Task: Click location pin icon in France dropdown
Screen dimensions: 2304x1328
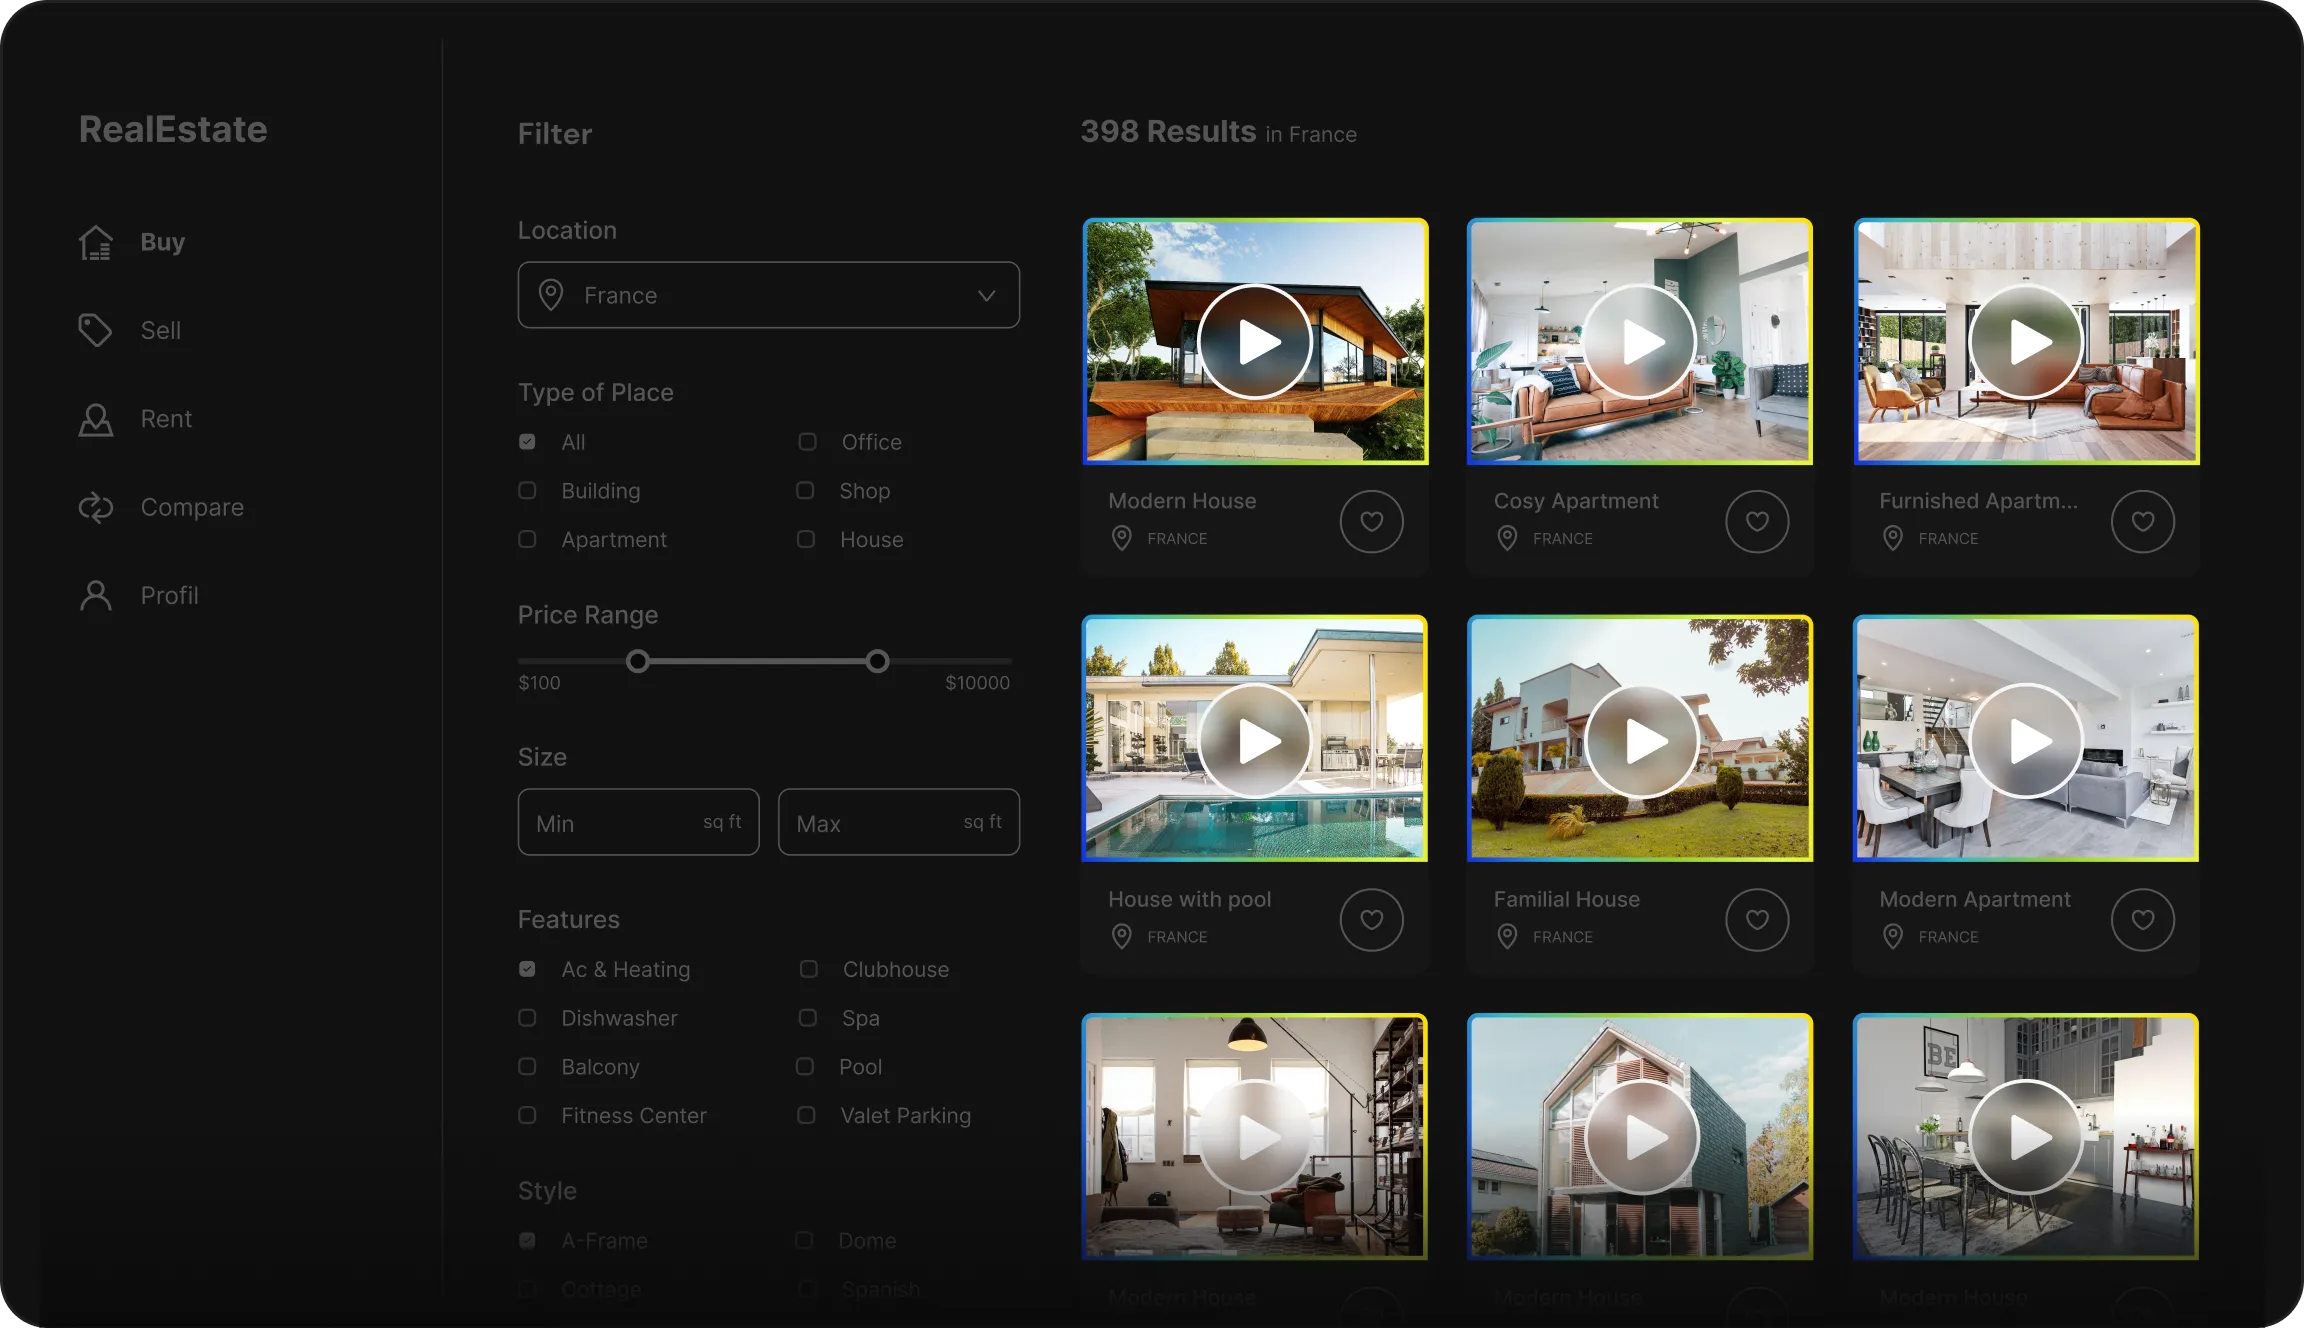Action: [550, 295]
